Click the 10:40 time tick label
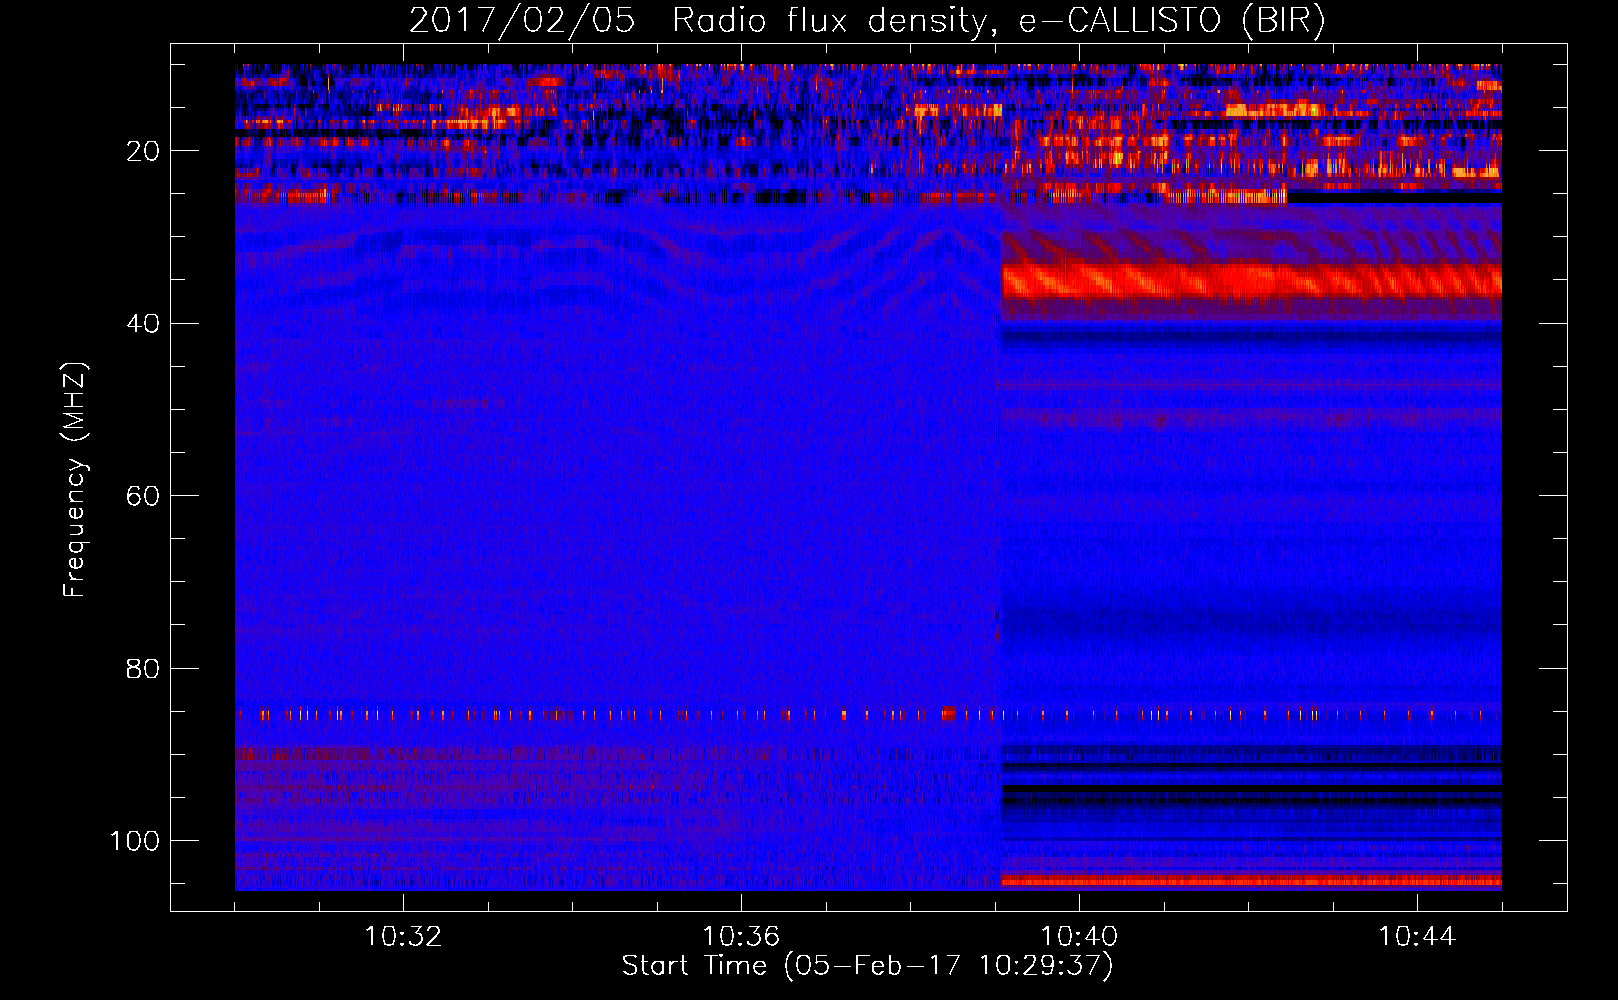The width and height of the screenshot is (1618, 1000). (x=1079, y=936)
